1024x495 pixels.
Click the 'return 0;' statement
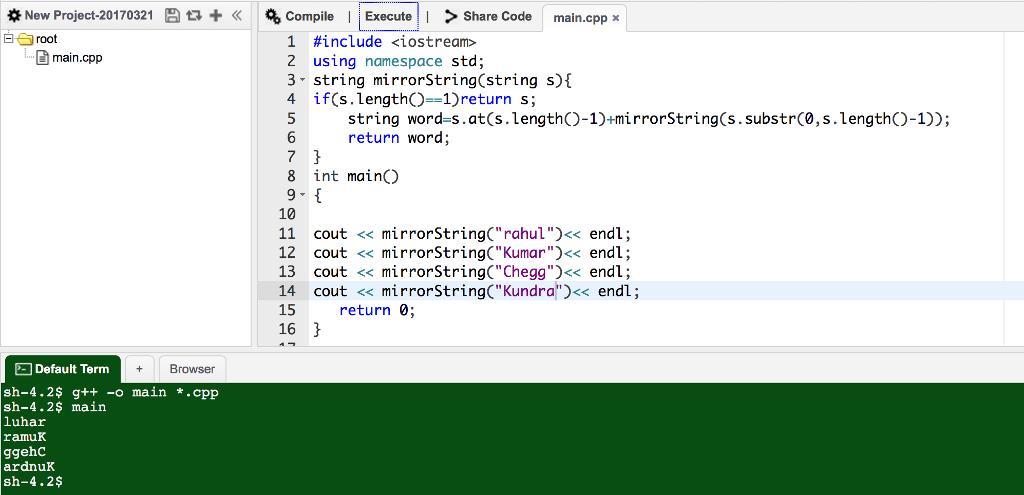click(377, 310)
